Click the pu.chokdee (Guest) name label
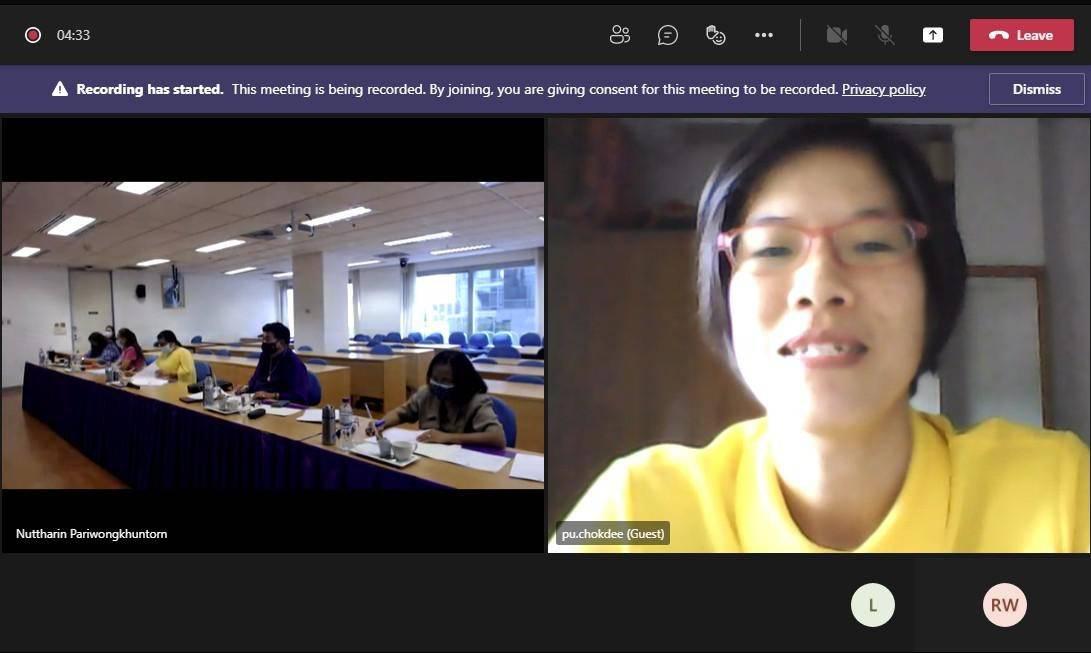The width and height of the screenshot is (1091, 653). pyautogui.click(x=612, y=533)
